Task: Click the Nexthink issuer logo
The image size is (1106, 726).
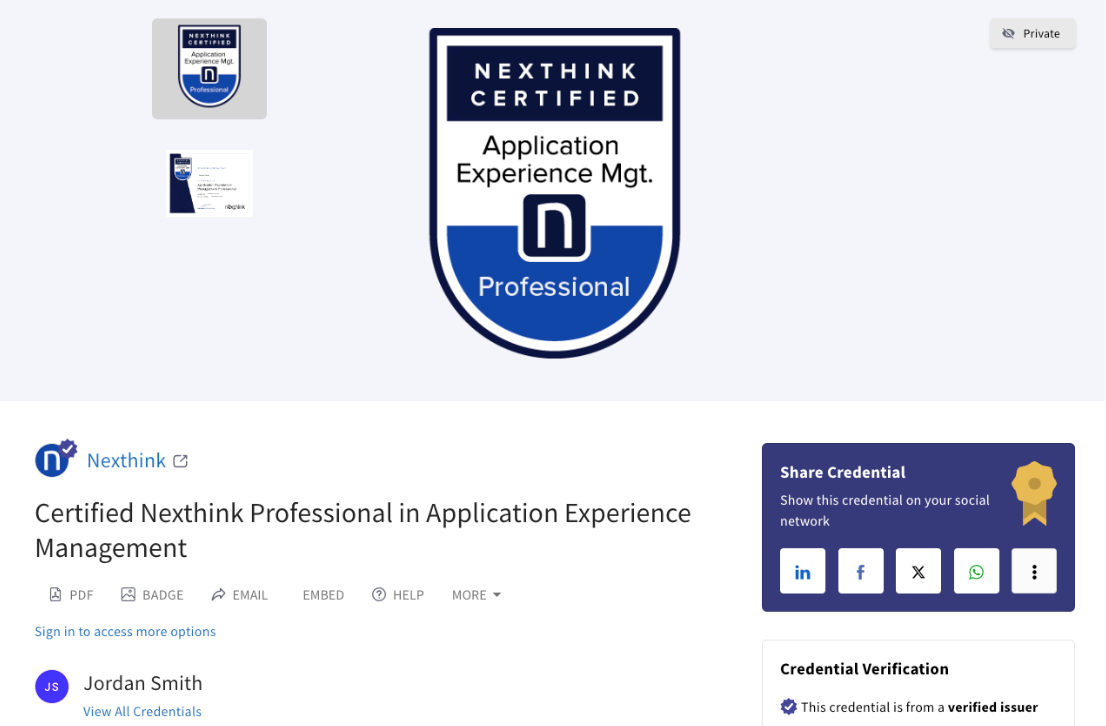Action: [x=55, y=459]
